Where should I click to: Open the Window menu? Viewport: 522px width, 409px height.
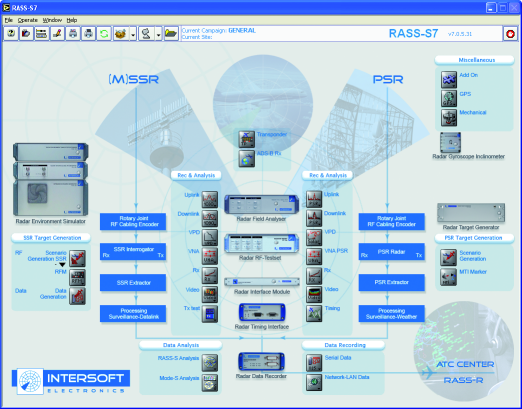click(52, 20)
